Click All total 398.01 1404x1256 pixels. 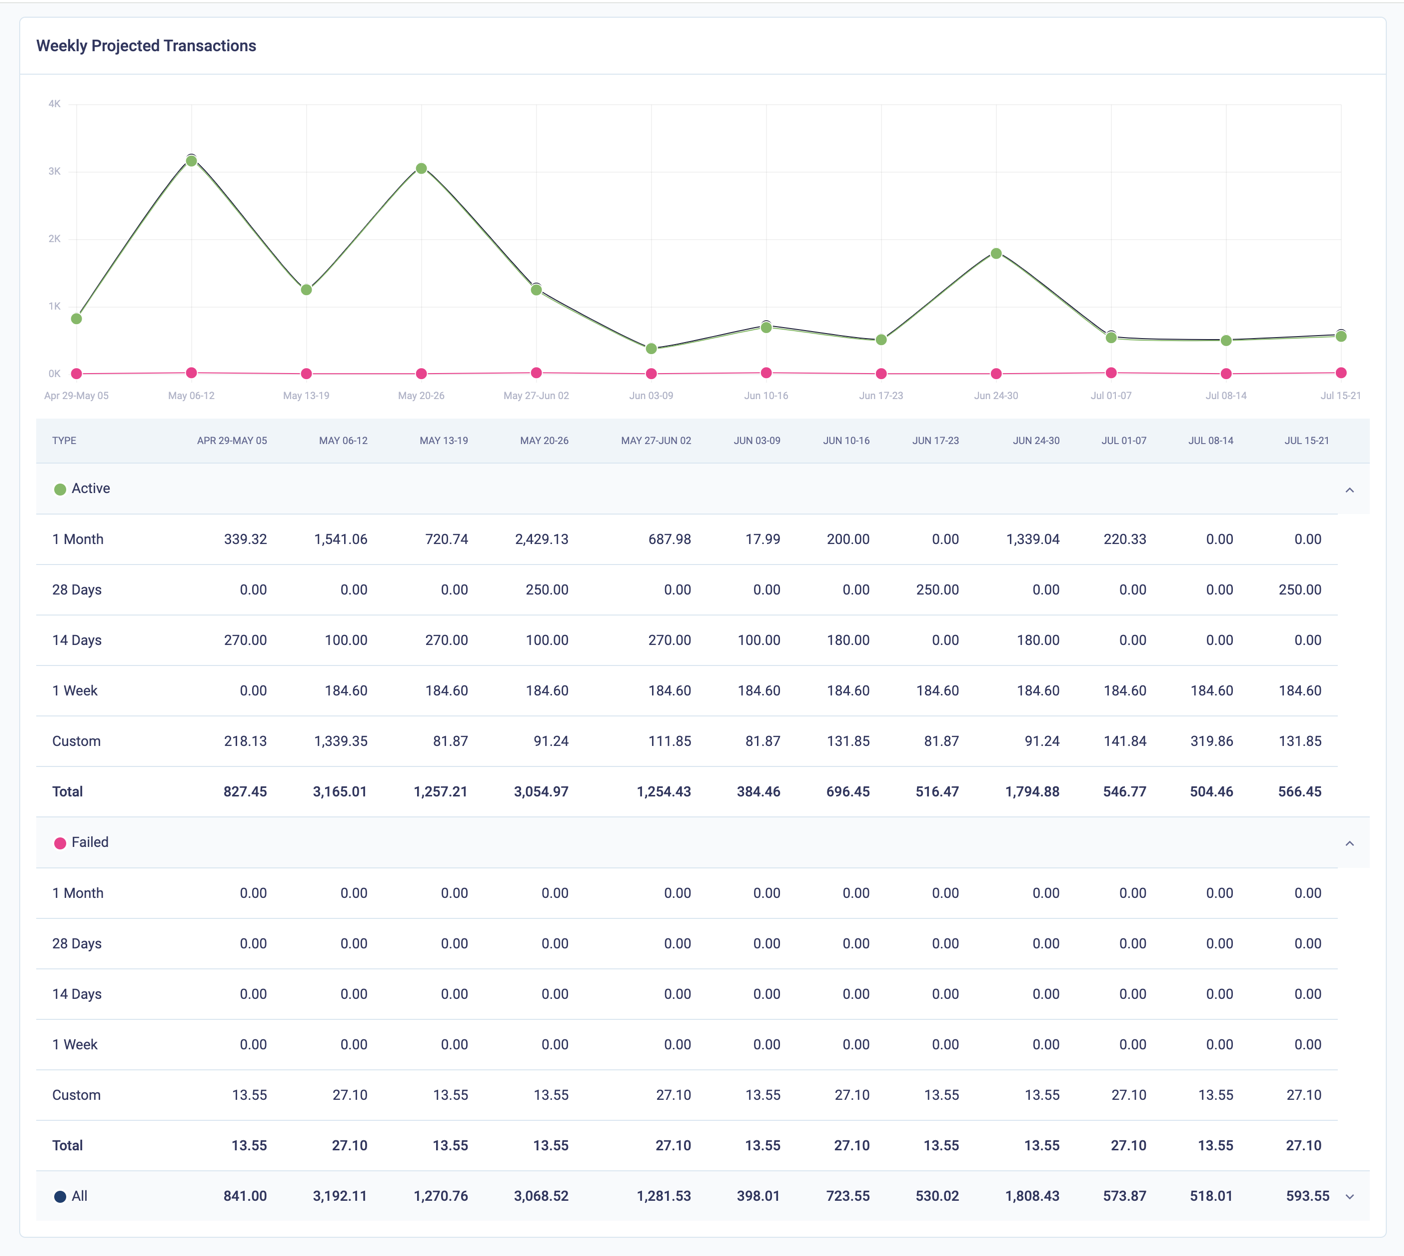click(759, 1196)
